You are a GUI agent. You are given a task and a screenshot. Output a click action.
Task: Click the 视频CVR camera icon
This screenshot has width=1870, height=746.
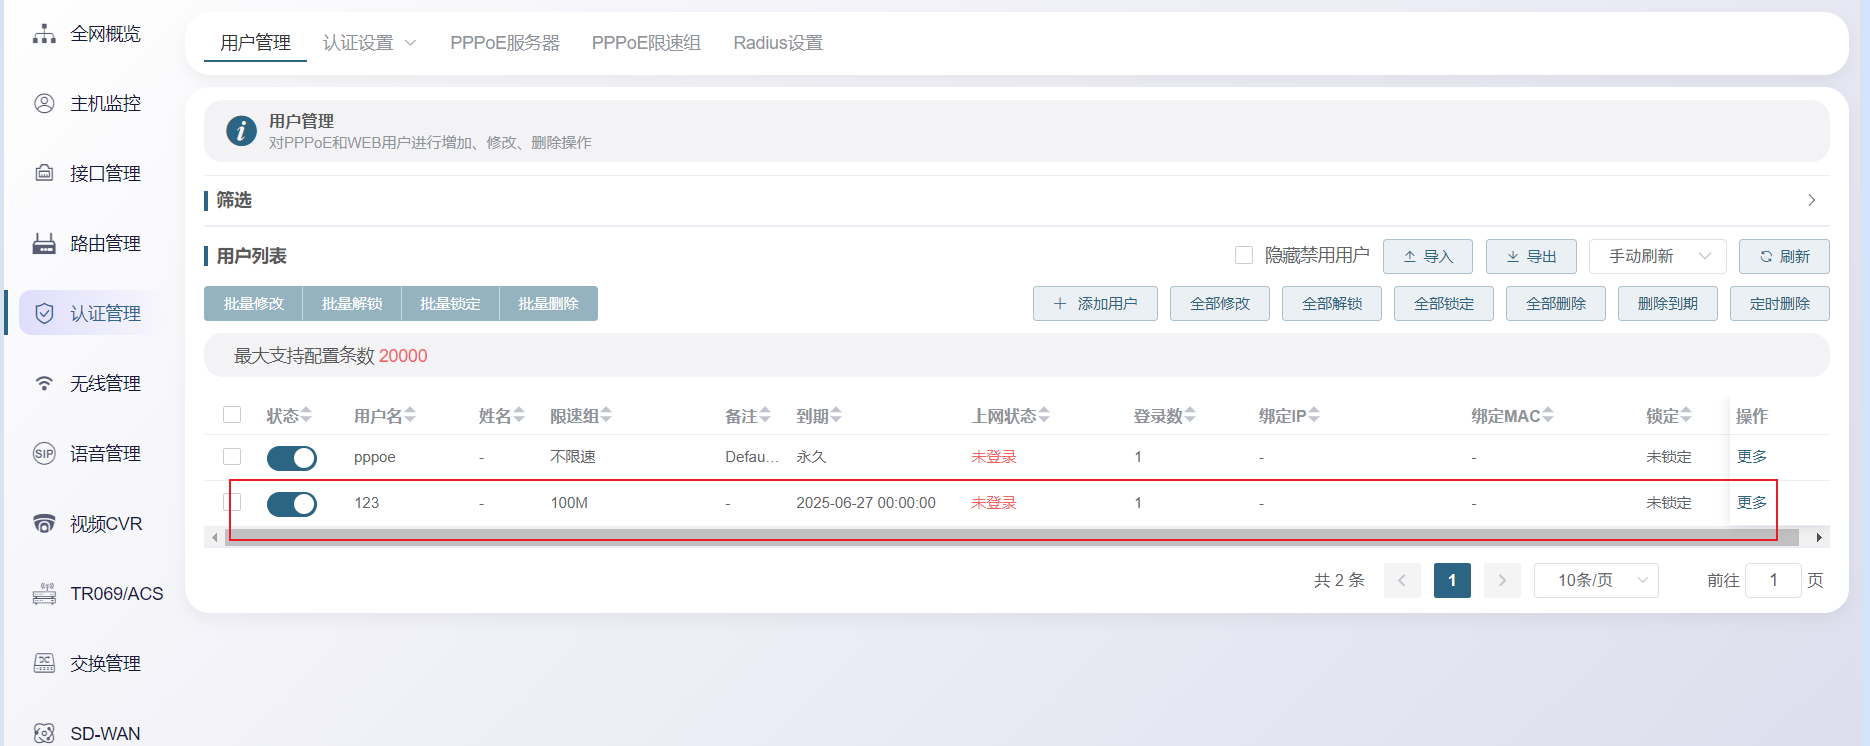44,524
